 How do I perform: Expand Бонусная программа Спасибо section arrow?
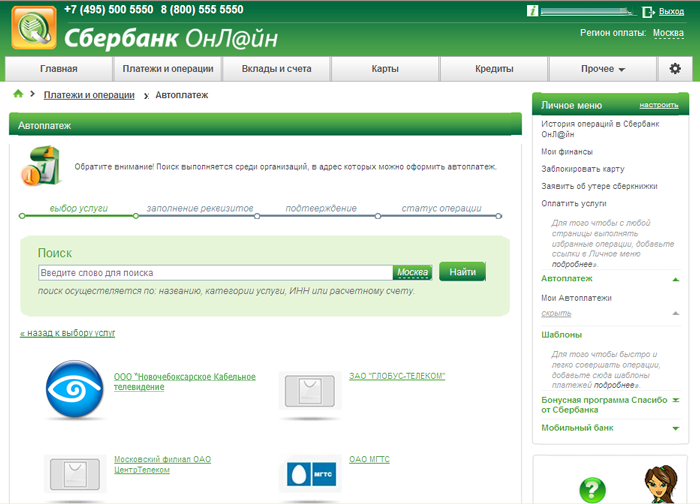(x=676, y=400)
